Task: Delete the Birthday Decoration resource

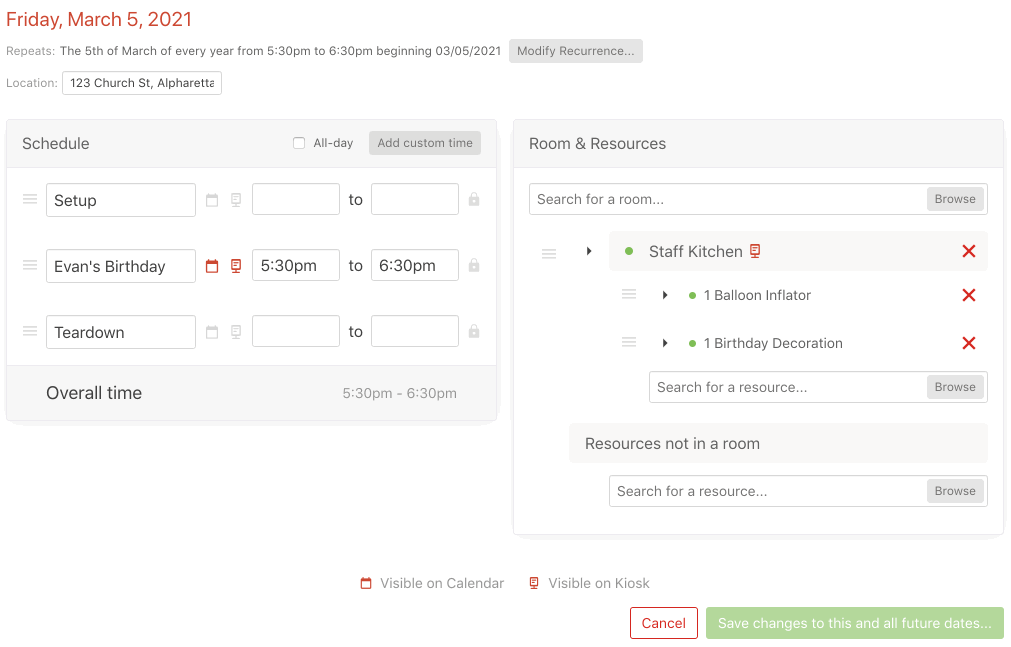Action: (x=968, y=344)
